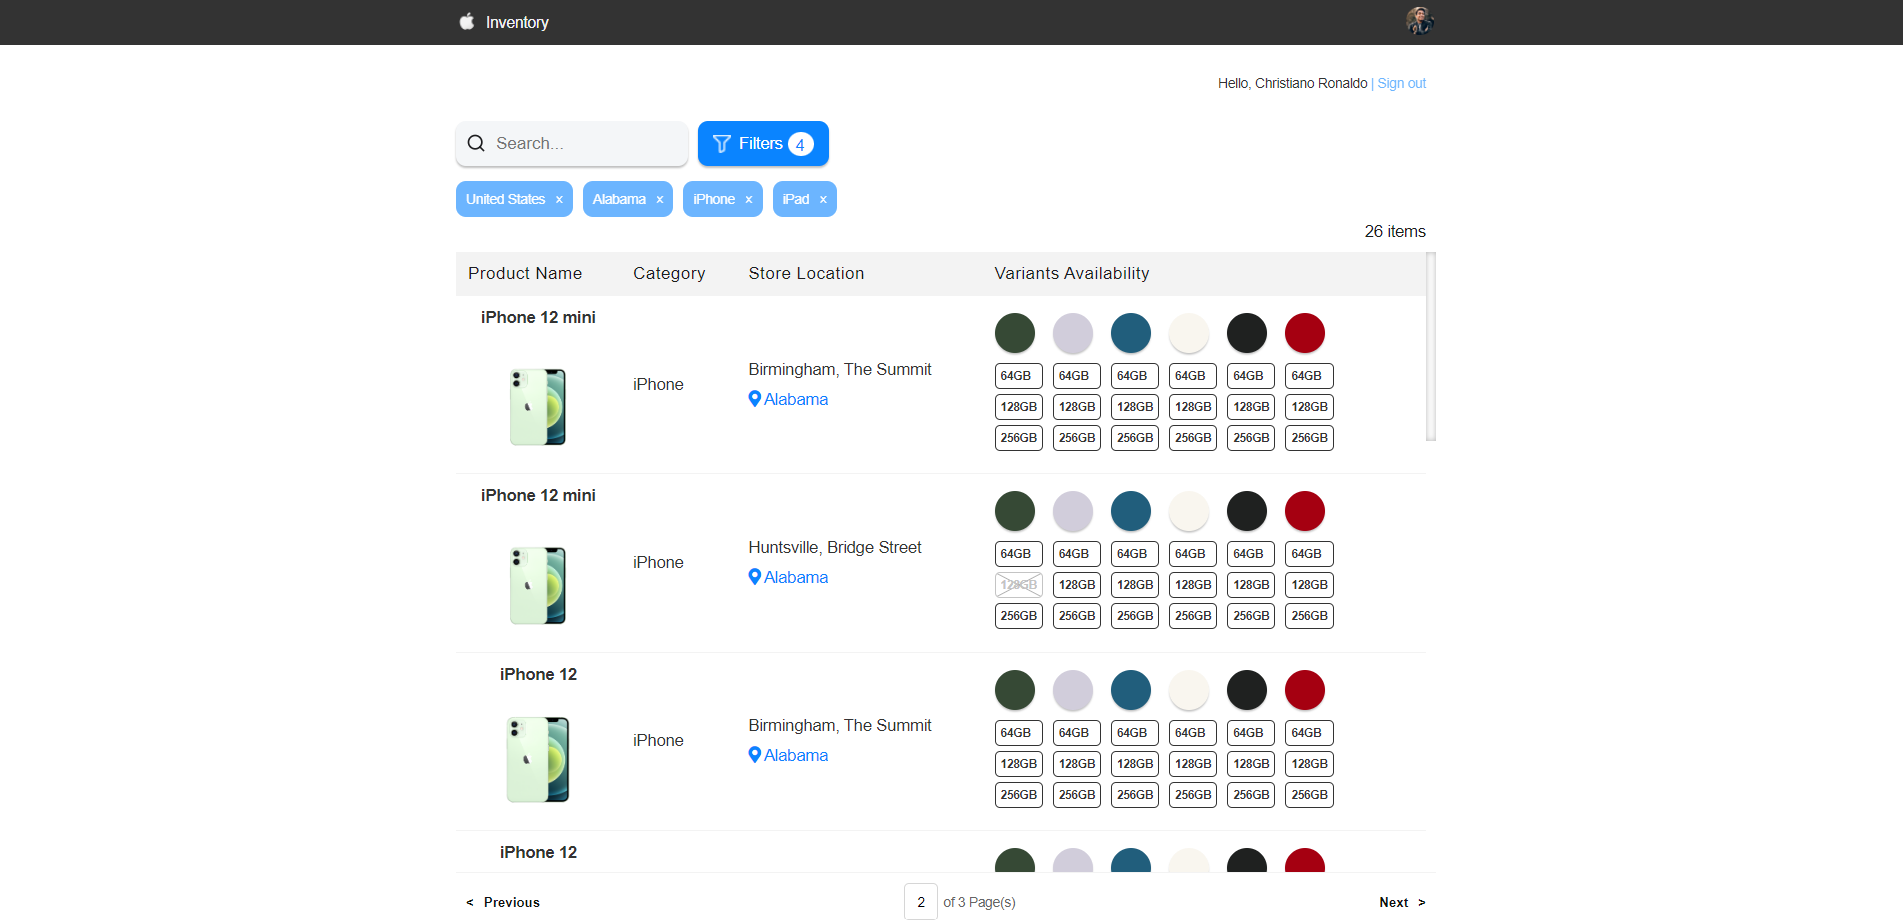Select black color of first iPhone 12 mini
1903x922 pixels.
pyautogui.click(x=1247, y=333)
